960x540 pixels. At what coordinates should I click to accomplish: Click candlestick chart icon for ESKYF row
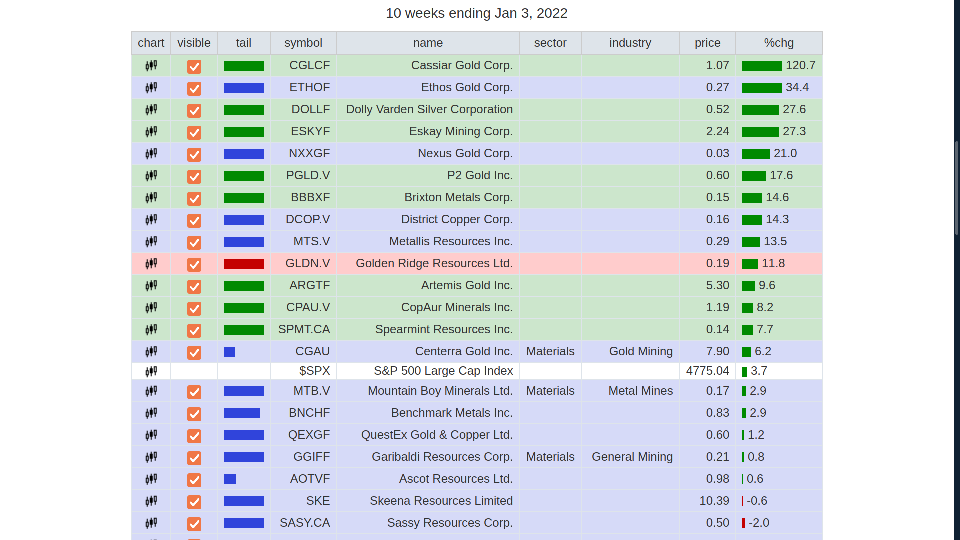click(x=151, y=132)
